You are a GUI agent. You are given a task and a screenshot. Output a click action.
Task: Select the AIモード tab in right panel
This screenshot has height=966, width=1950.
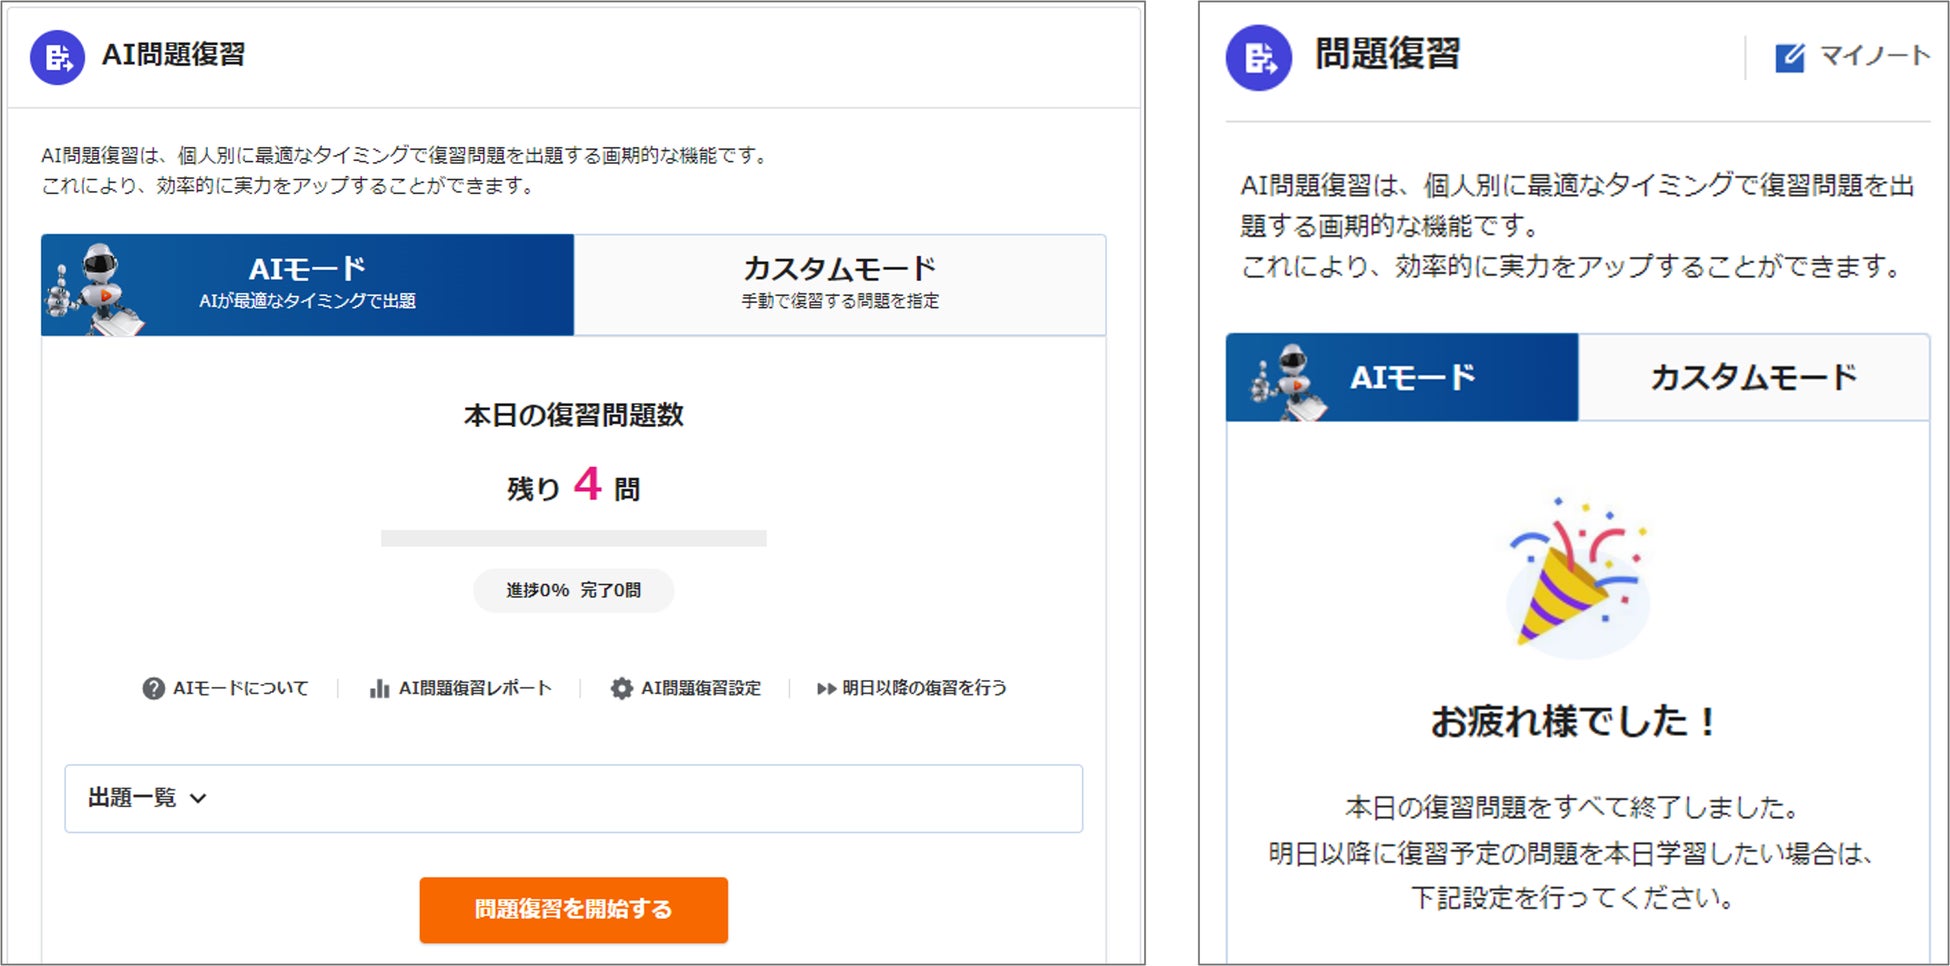[x=1402, y=377]
